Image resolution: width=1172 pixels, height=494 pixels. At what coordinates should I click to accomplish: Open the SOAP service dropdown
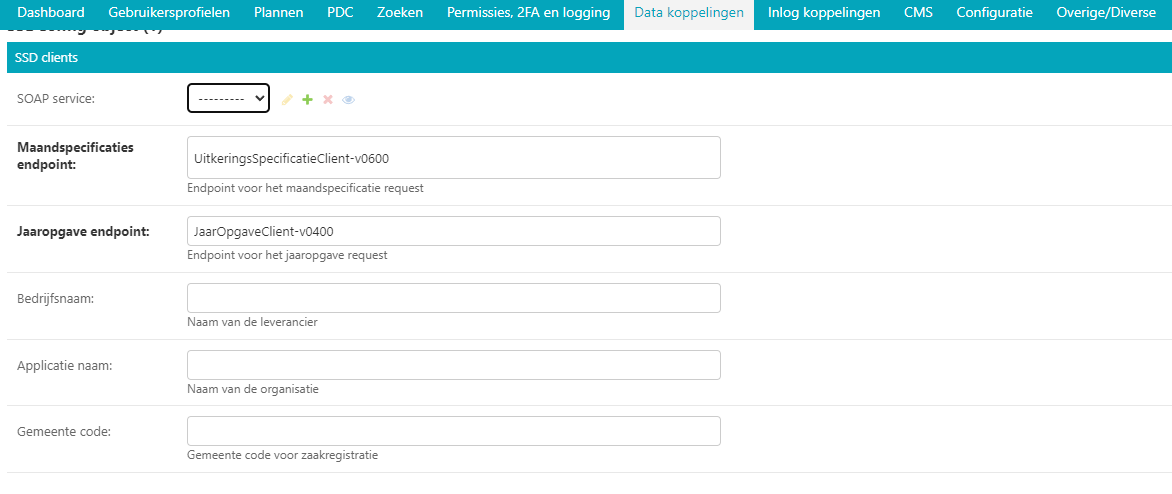point(228,98)
